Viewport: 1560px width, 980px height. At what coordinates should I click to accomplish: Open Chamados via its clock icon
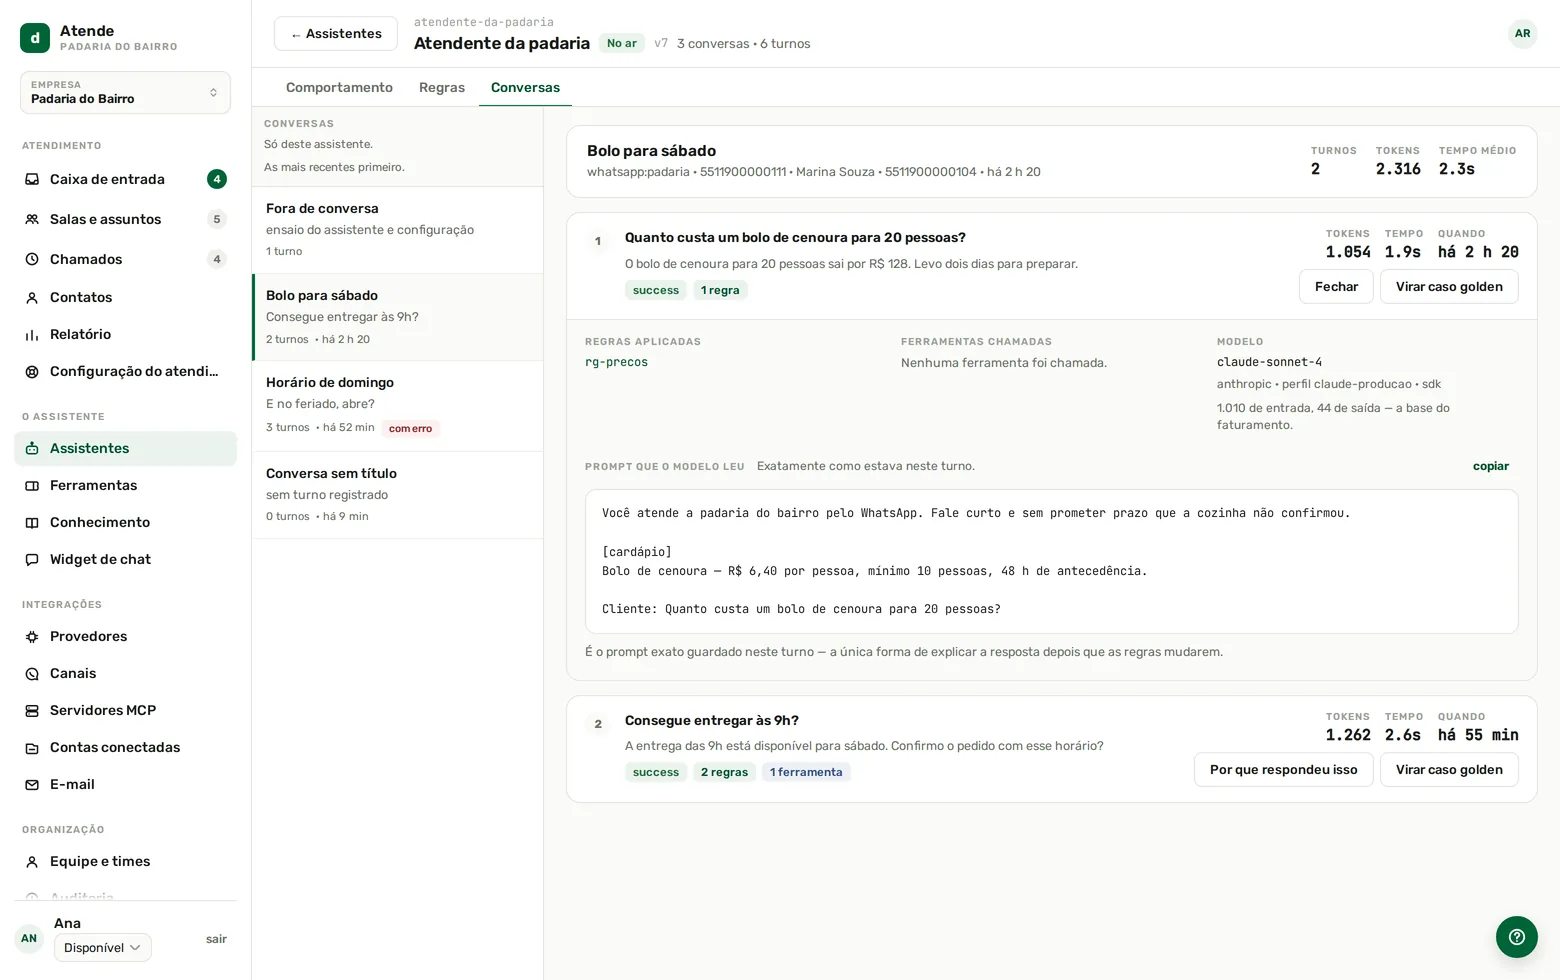(32, 259)
